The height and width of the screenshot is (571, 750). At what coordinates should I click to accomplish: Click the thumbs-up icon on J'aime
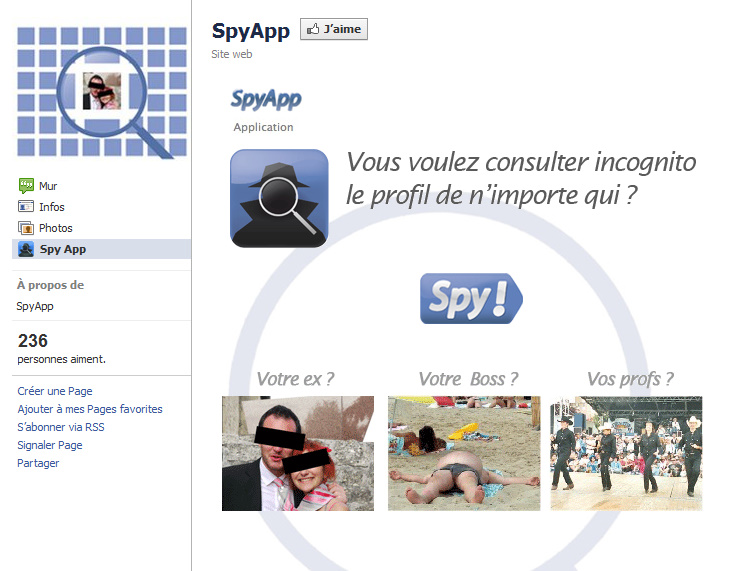313,29
